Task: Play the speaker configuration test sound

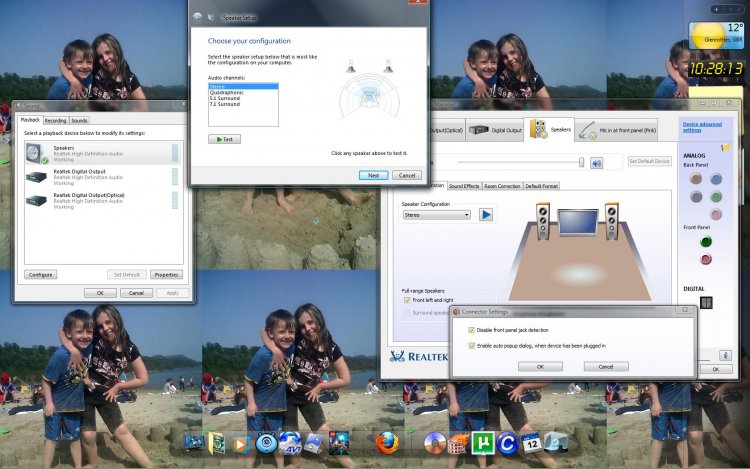Action: pyautogui.click(x=486, y=214)
